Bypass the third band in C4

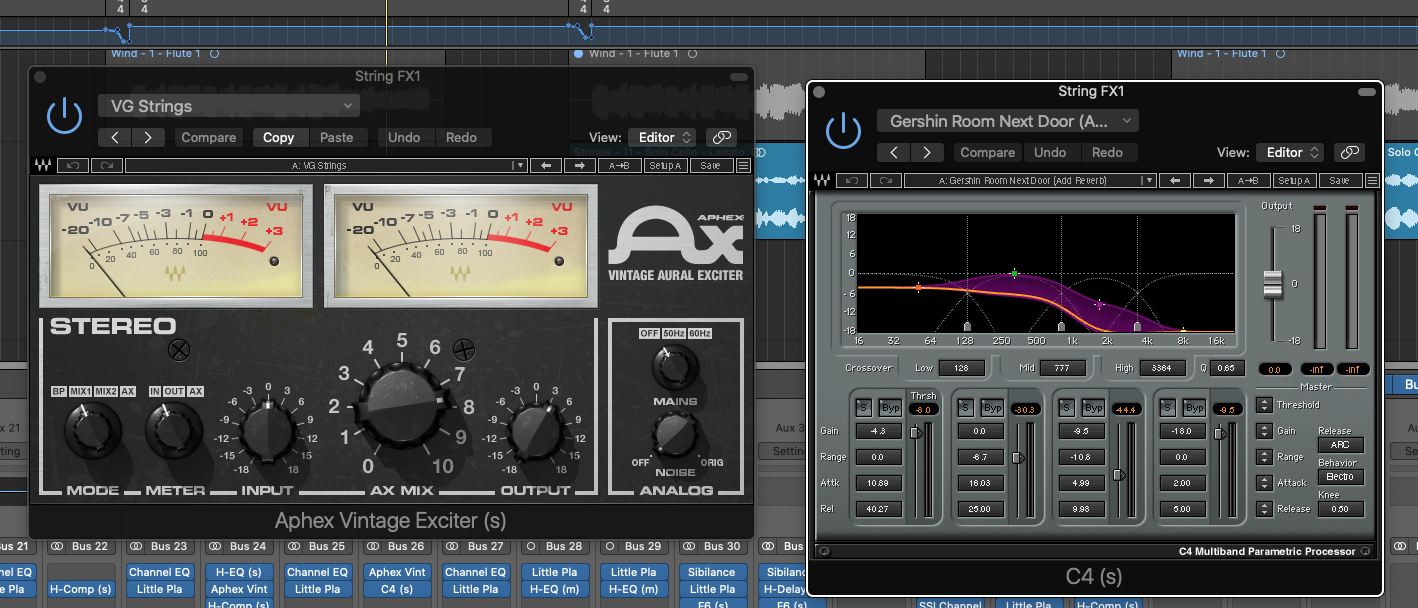[x=1095, y=408]
